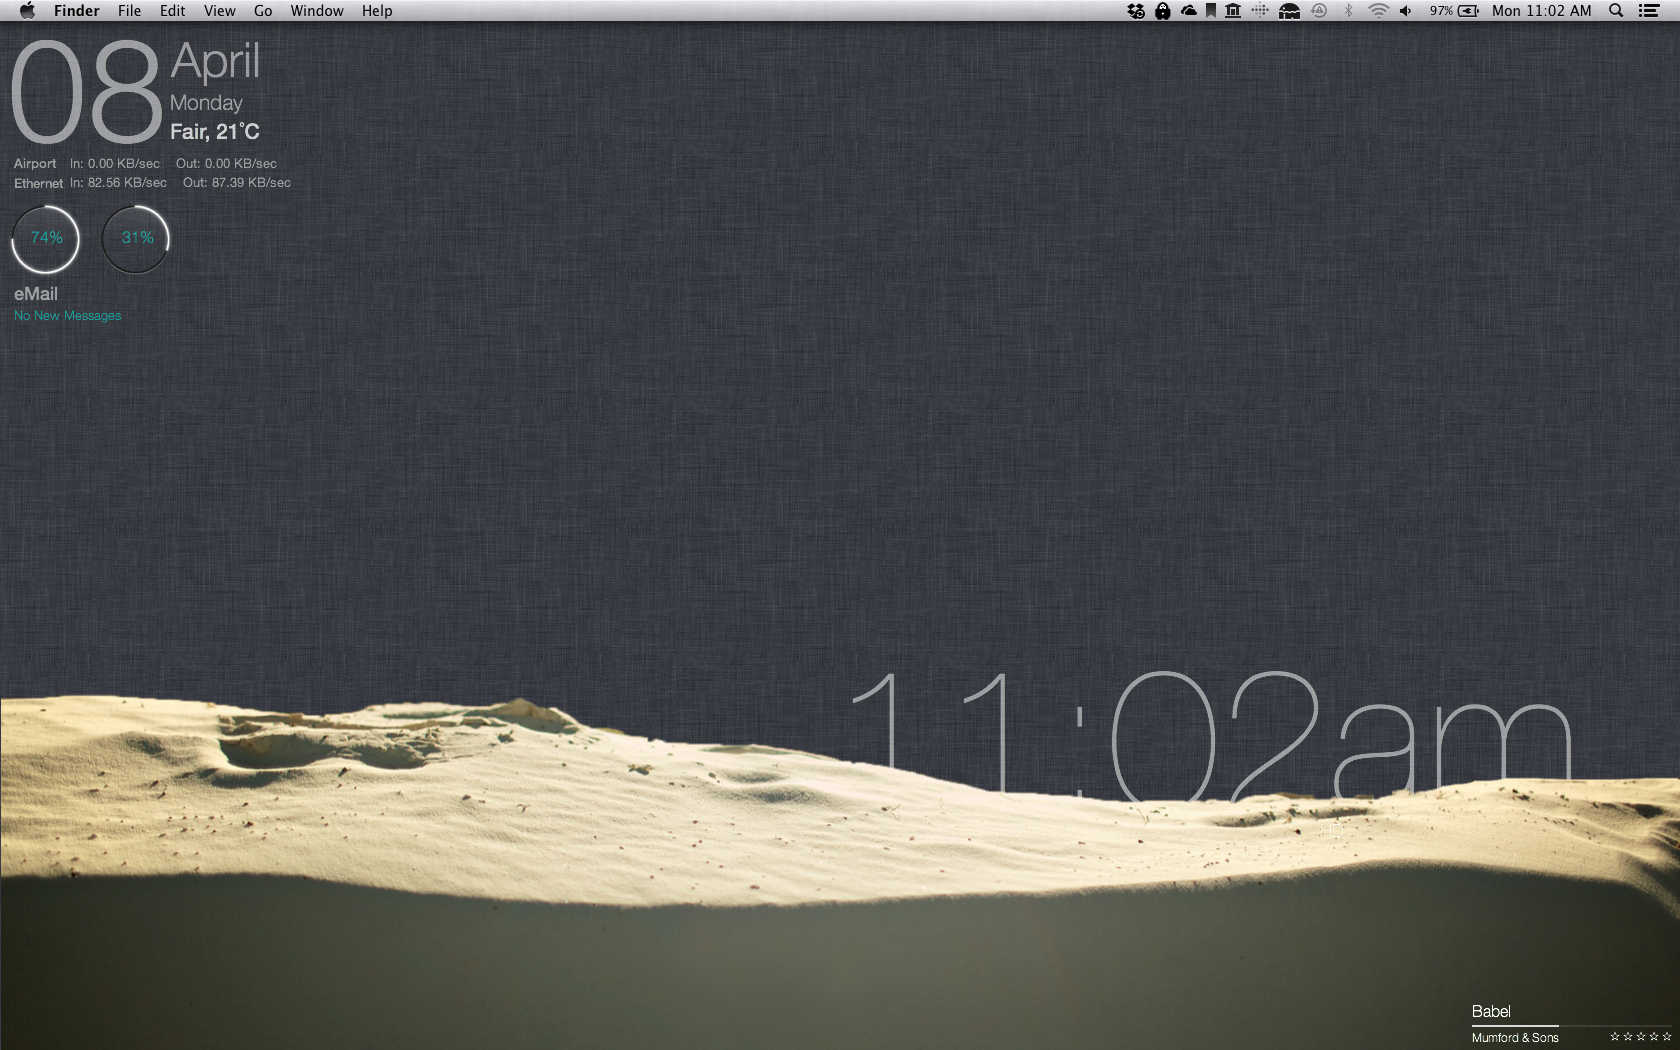The image size is (1680, 1050).
Task: Click the artist name "Mumford & Sons"
Action: pyautogui.click(x=1515, y=1038)
